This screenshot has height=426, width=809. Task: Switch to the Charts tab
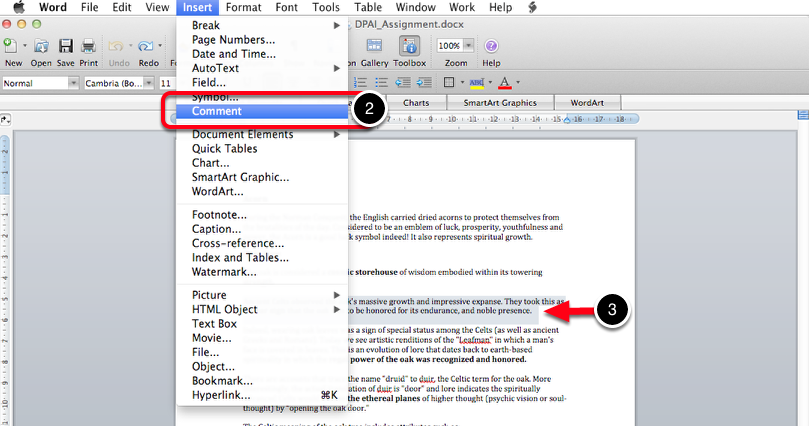pyautogui.click(x=416, y=103)
